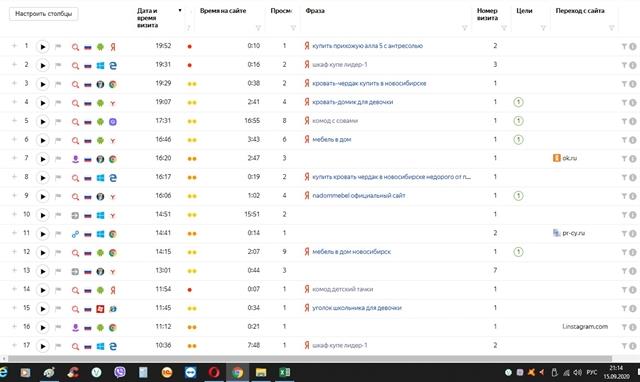This screenshot has width=640, height=382.
Task: Click the Настроить столбцы button
Action: click(x=44, y=14)
